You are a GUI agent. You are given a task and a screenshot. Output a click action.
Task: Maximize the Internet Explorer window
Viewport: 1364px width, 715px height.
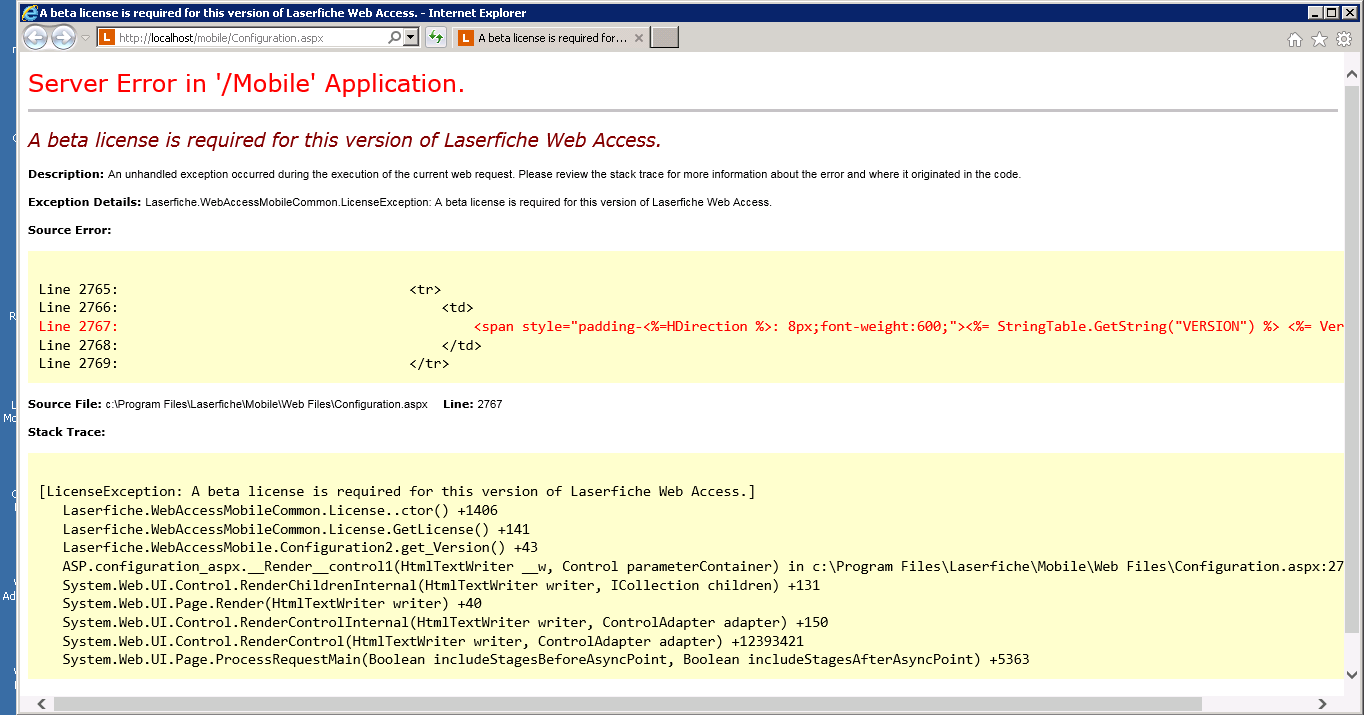(x=1331, y=13)
